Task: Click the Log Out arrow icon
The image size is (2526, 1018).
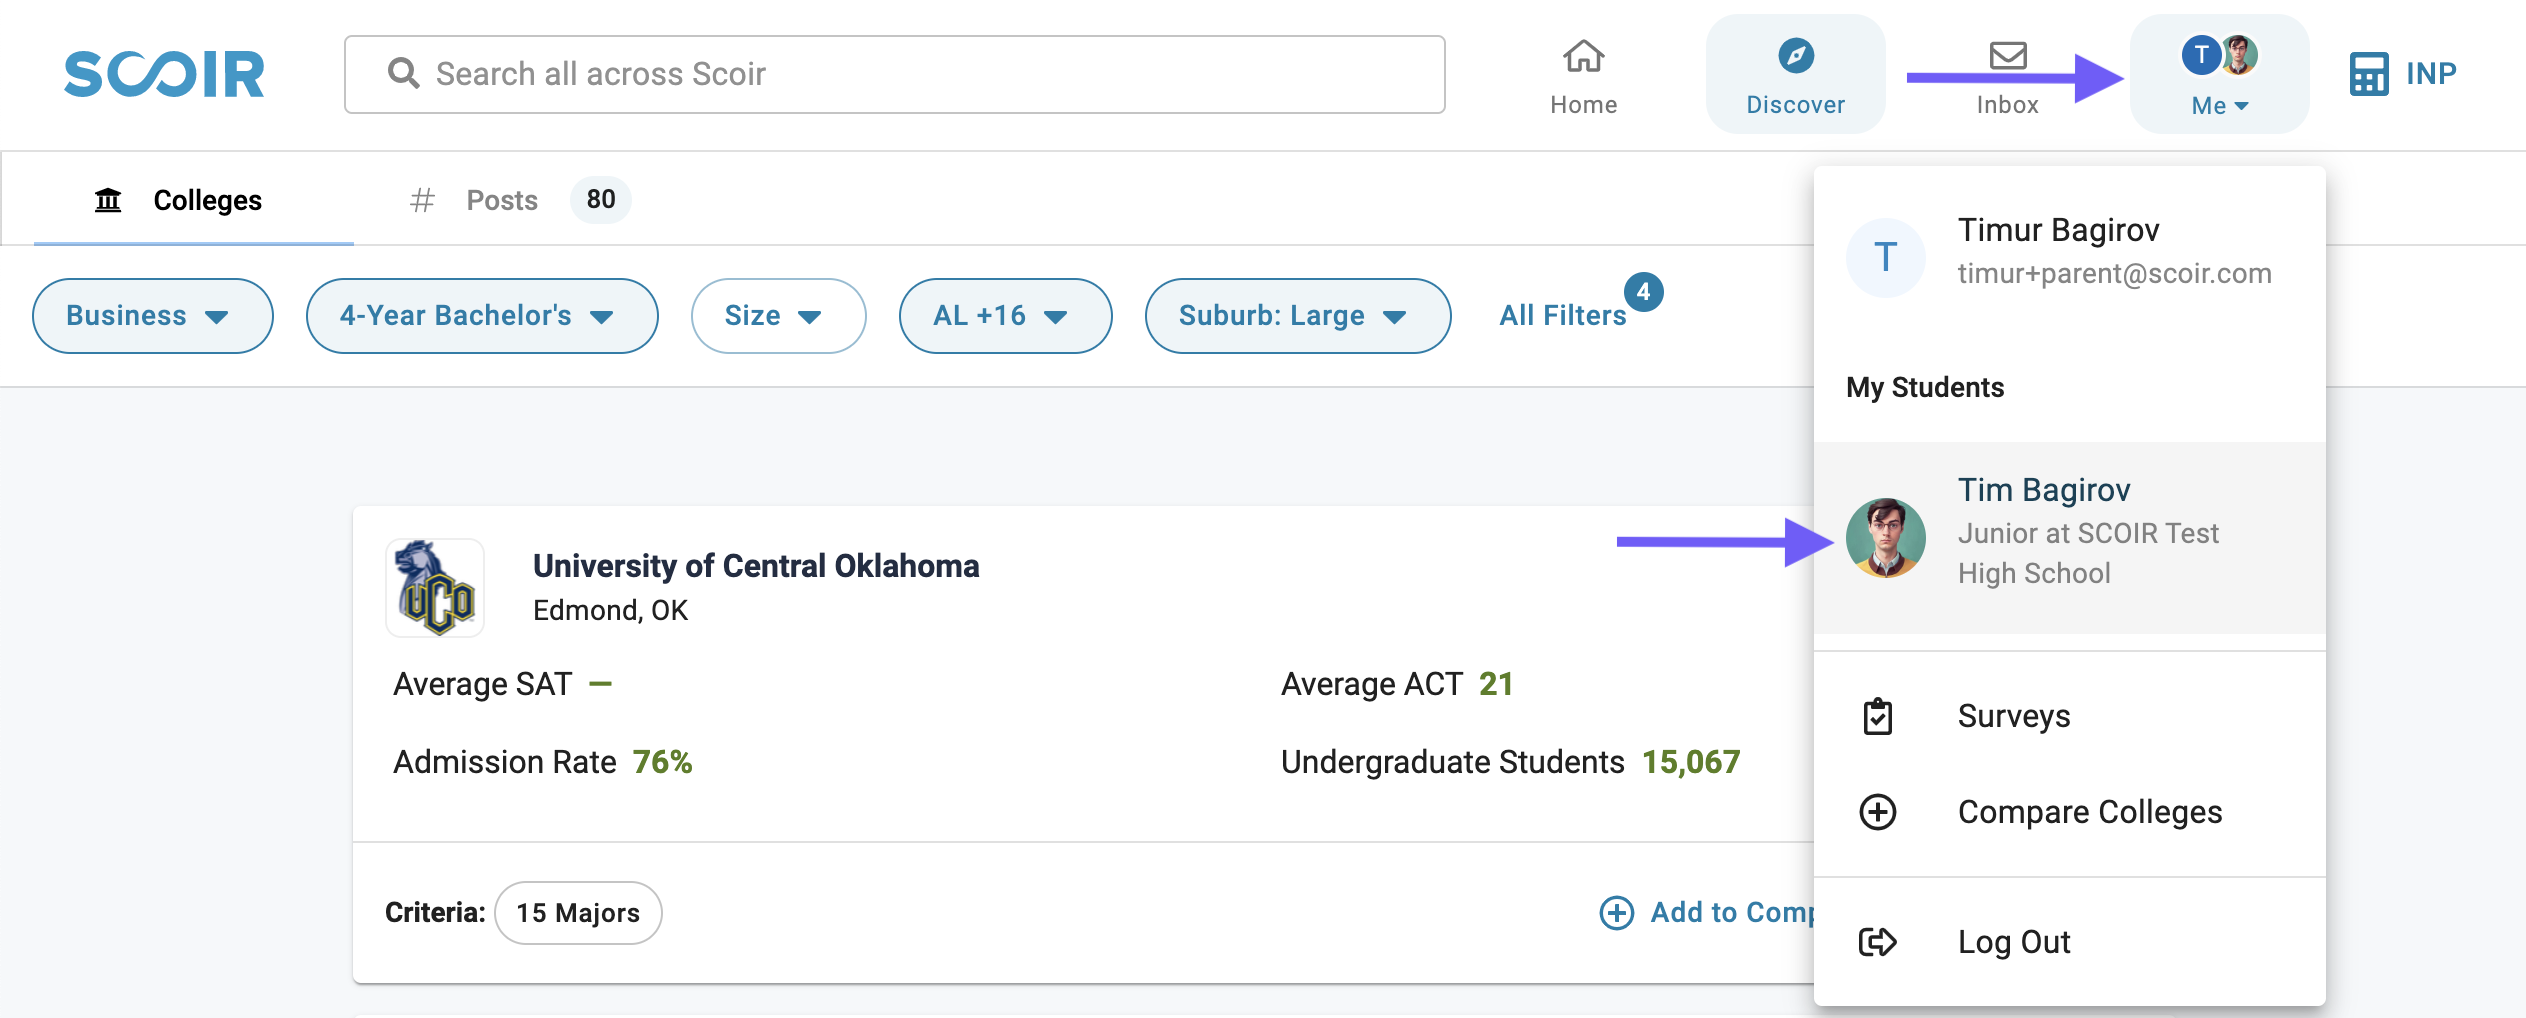Action: click(x=1877, y=942)
